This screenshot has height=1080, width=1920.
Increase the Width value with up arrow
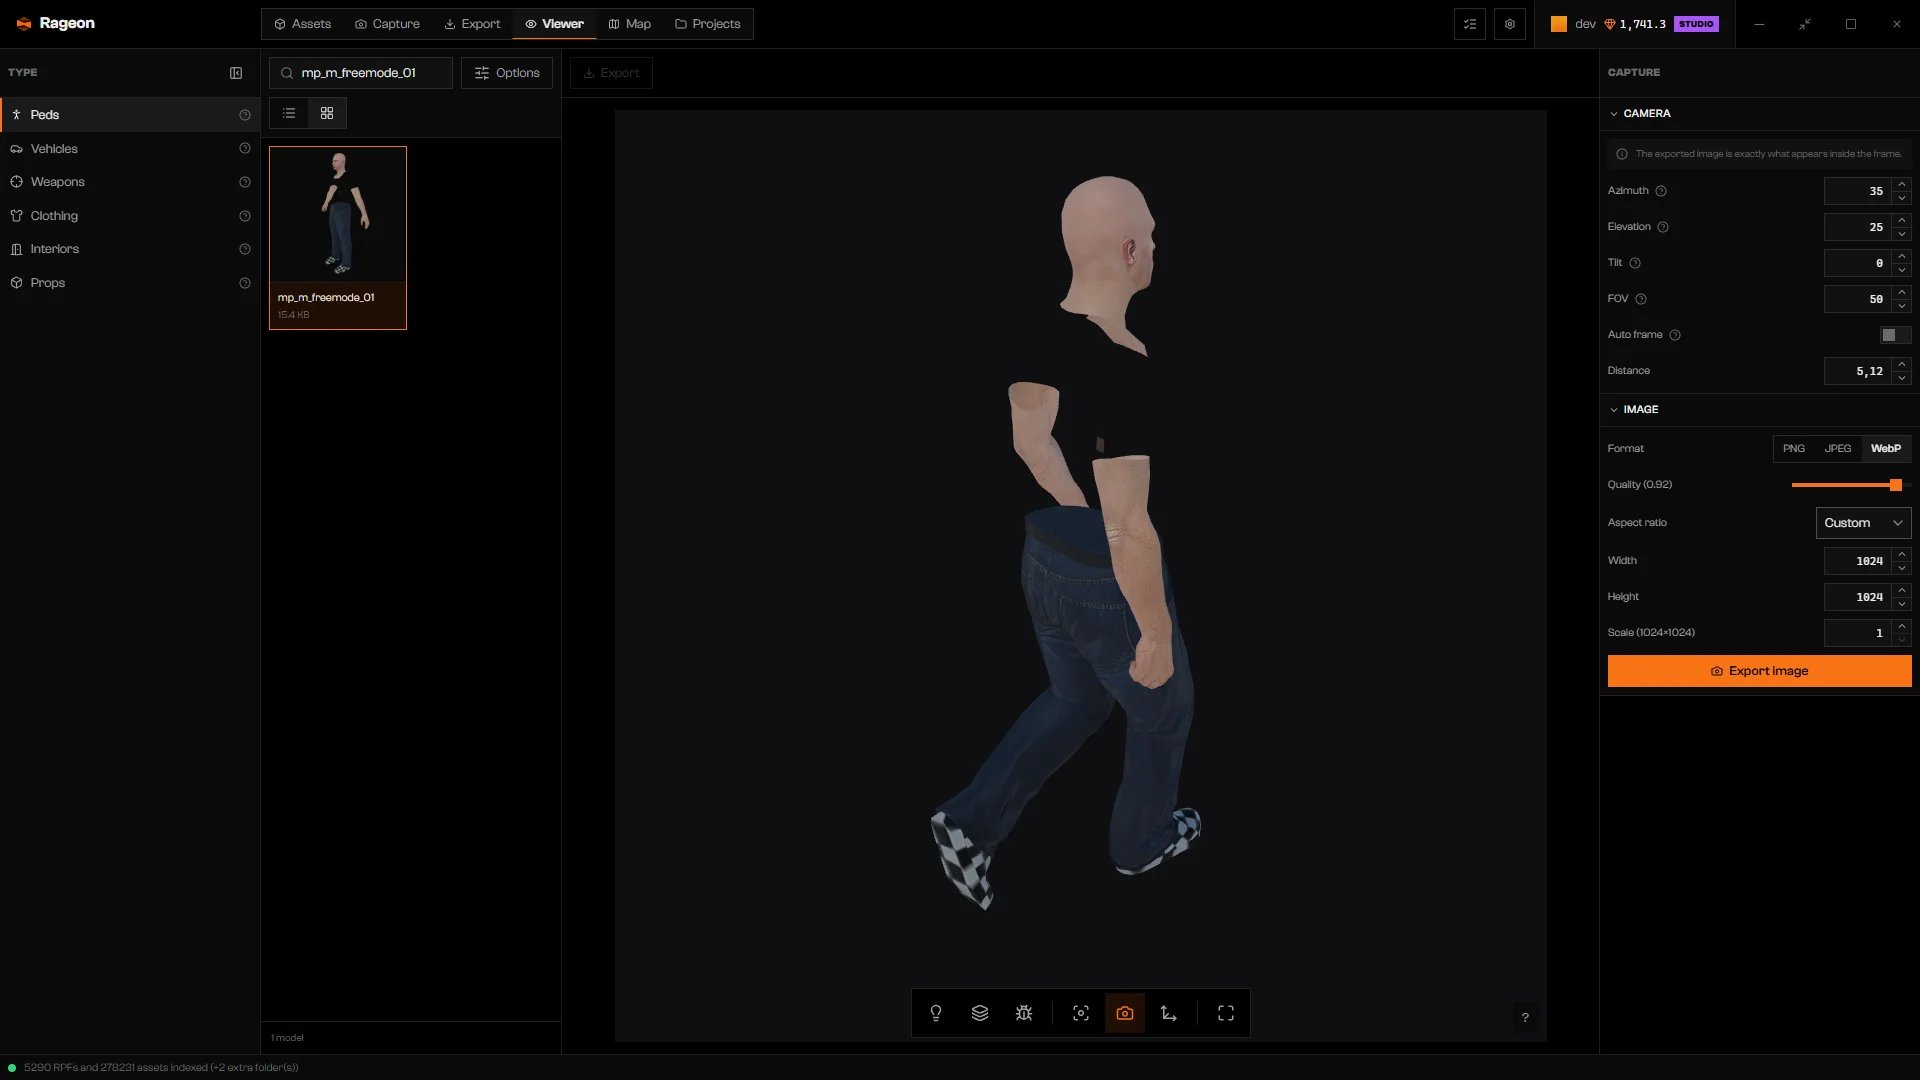coord(1902,554)
